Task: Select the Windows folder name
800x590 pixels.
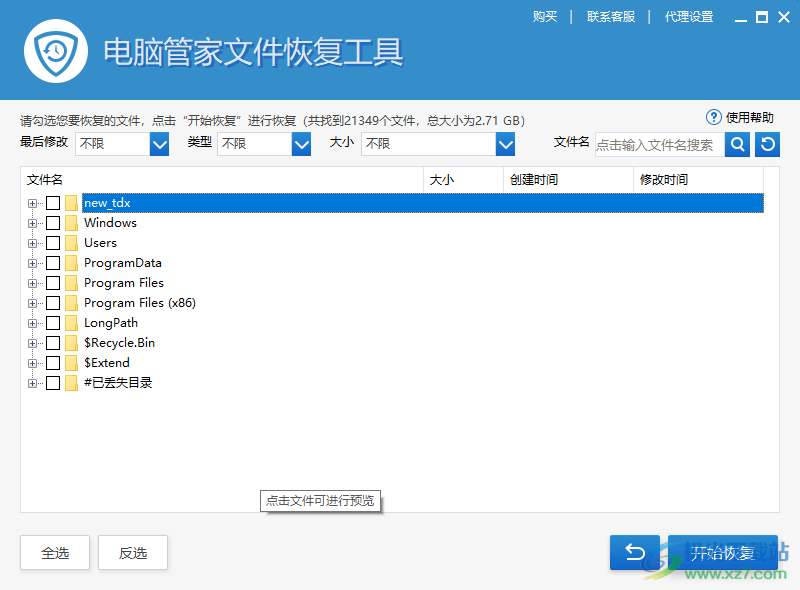Action: (x=110, y=223)
